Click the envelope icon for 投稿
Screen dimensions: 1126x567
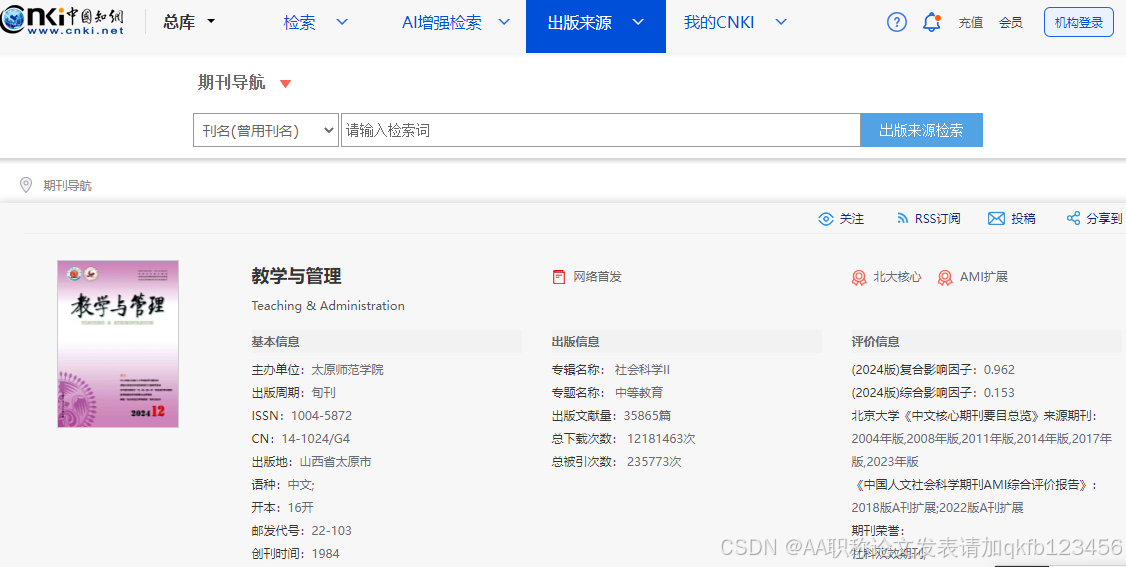[x=996, y=219]
